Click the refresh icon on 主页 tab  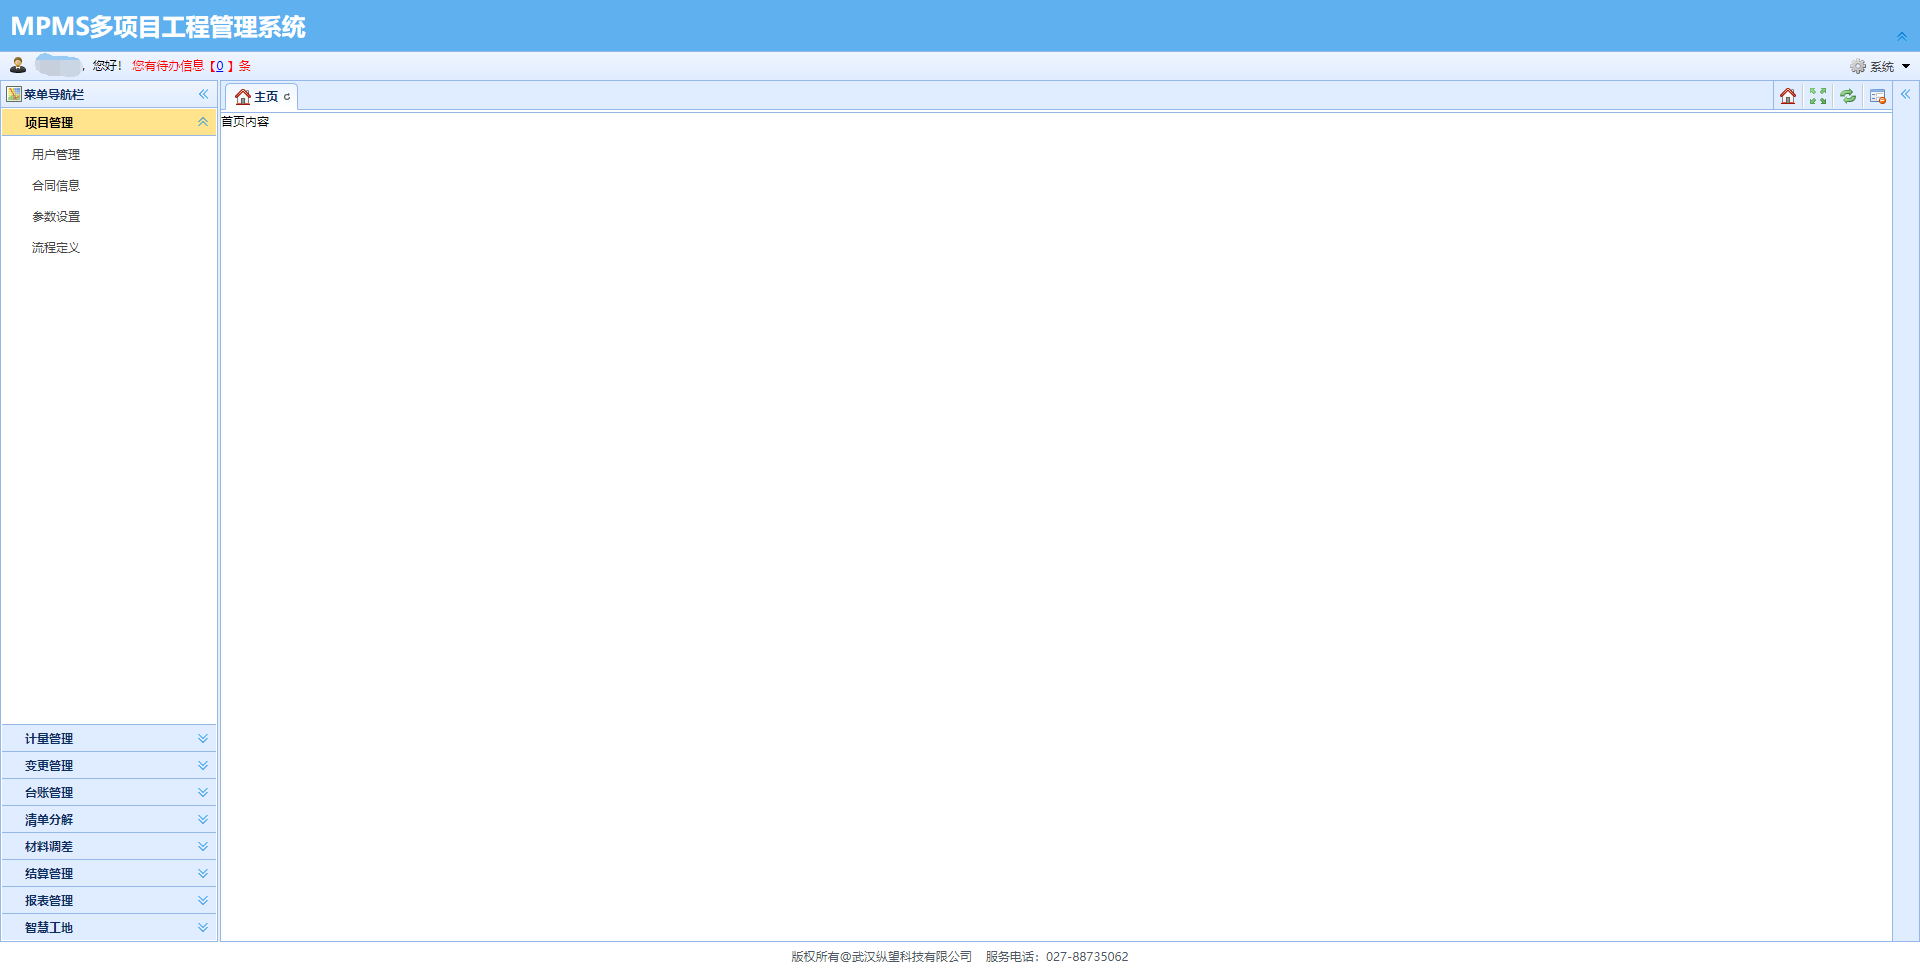click(287, 97)
